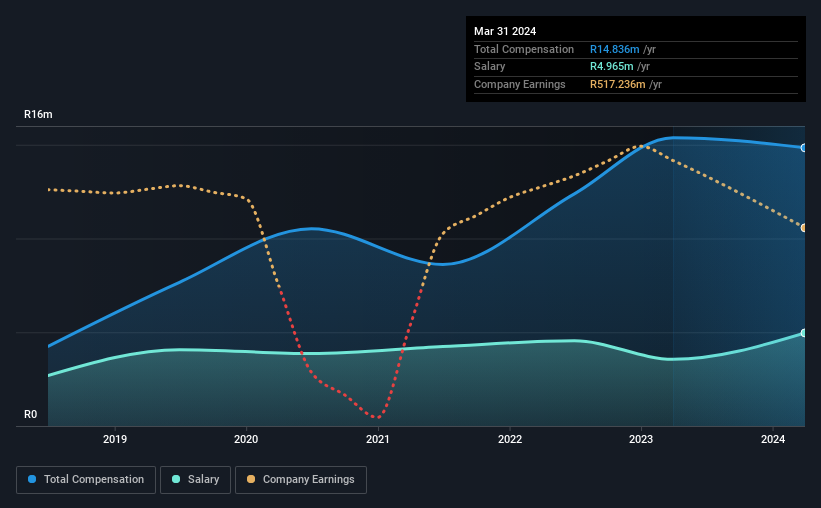821x508 pixels.
Task: Click the R14.836m total compensation value
Action: pyautogui.click(x=615, y=49)
